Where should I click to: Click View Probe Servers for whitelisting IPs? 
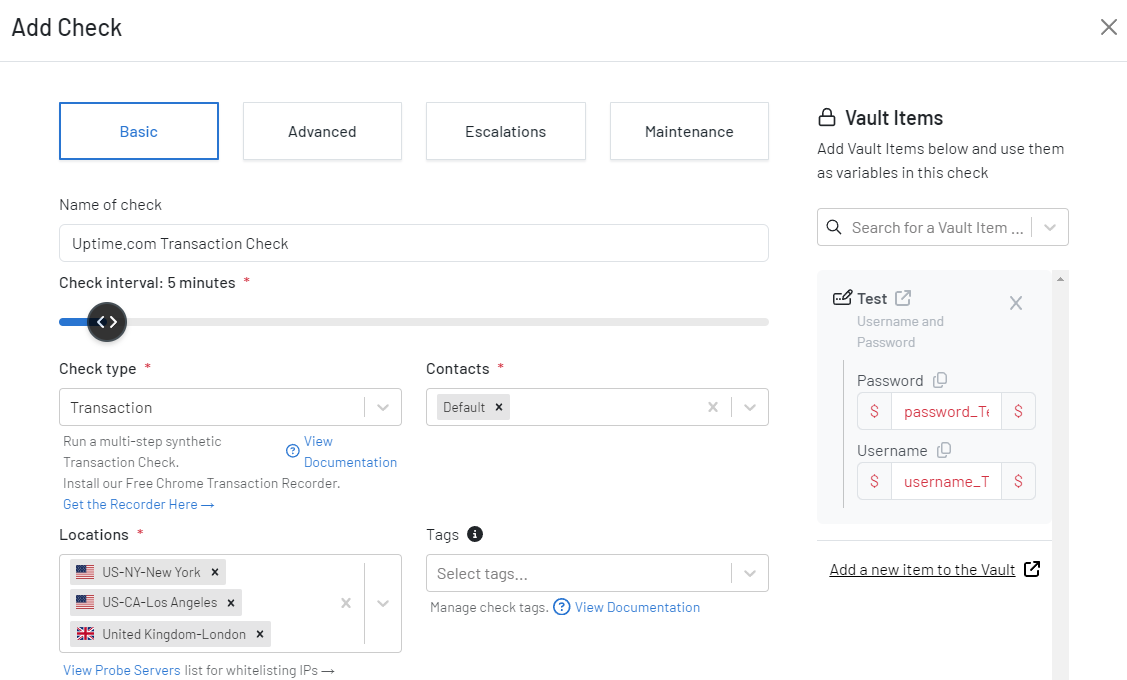pos(121,670)
